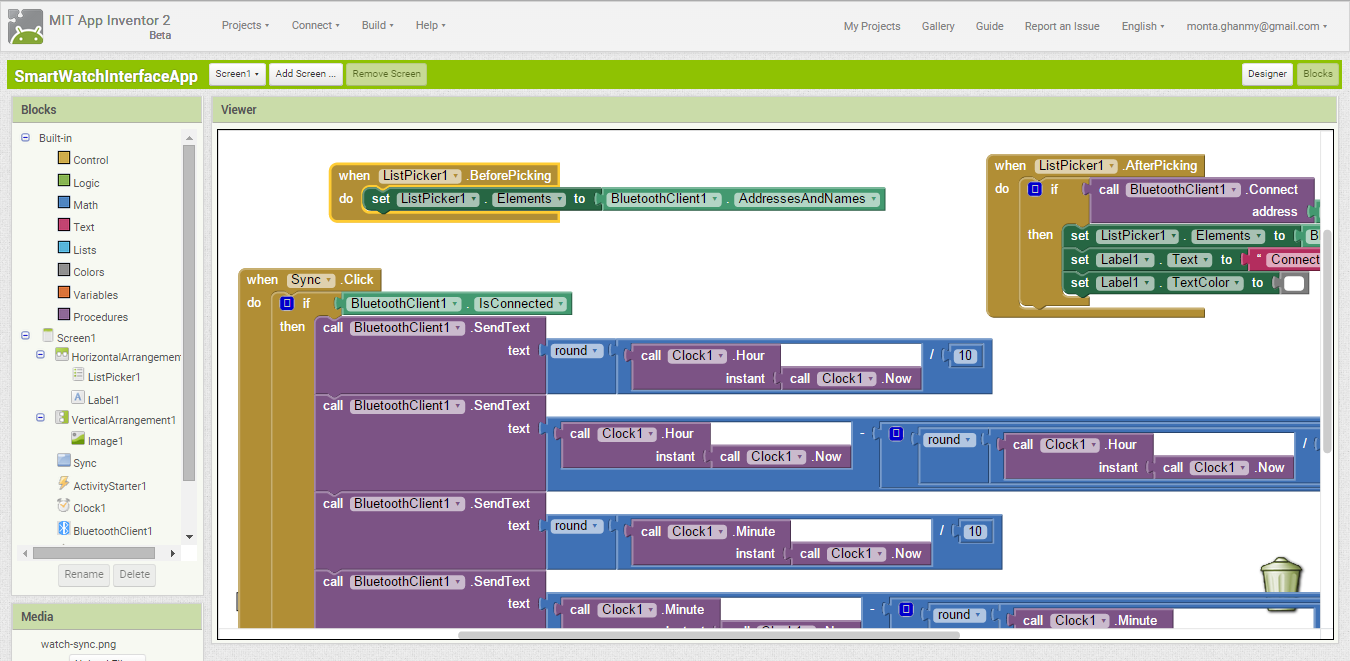
Task: Click the Delete button below the component tree
Action: (135, 575)
